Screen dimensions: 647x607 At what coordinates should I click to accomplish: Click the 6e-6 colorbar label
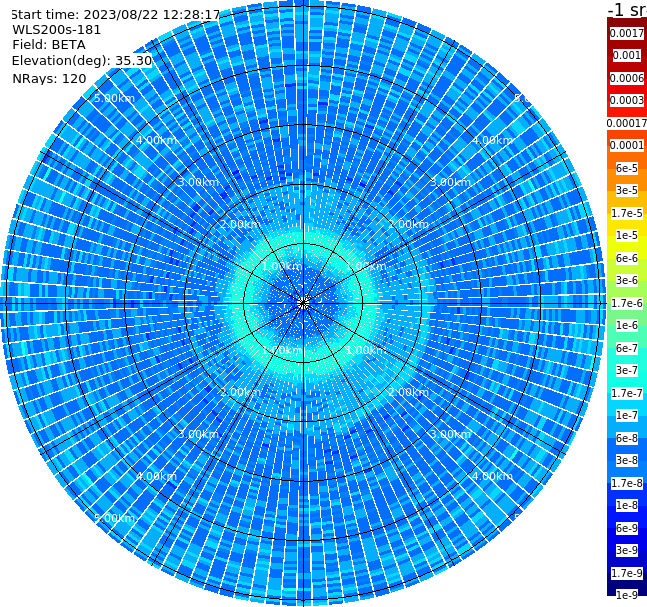click(x=627, y=258)
